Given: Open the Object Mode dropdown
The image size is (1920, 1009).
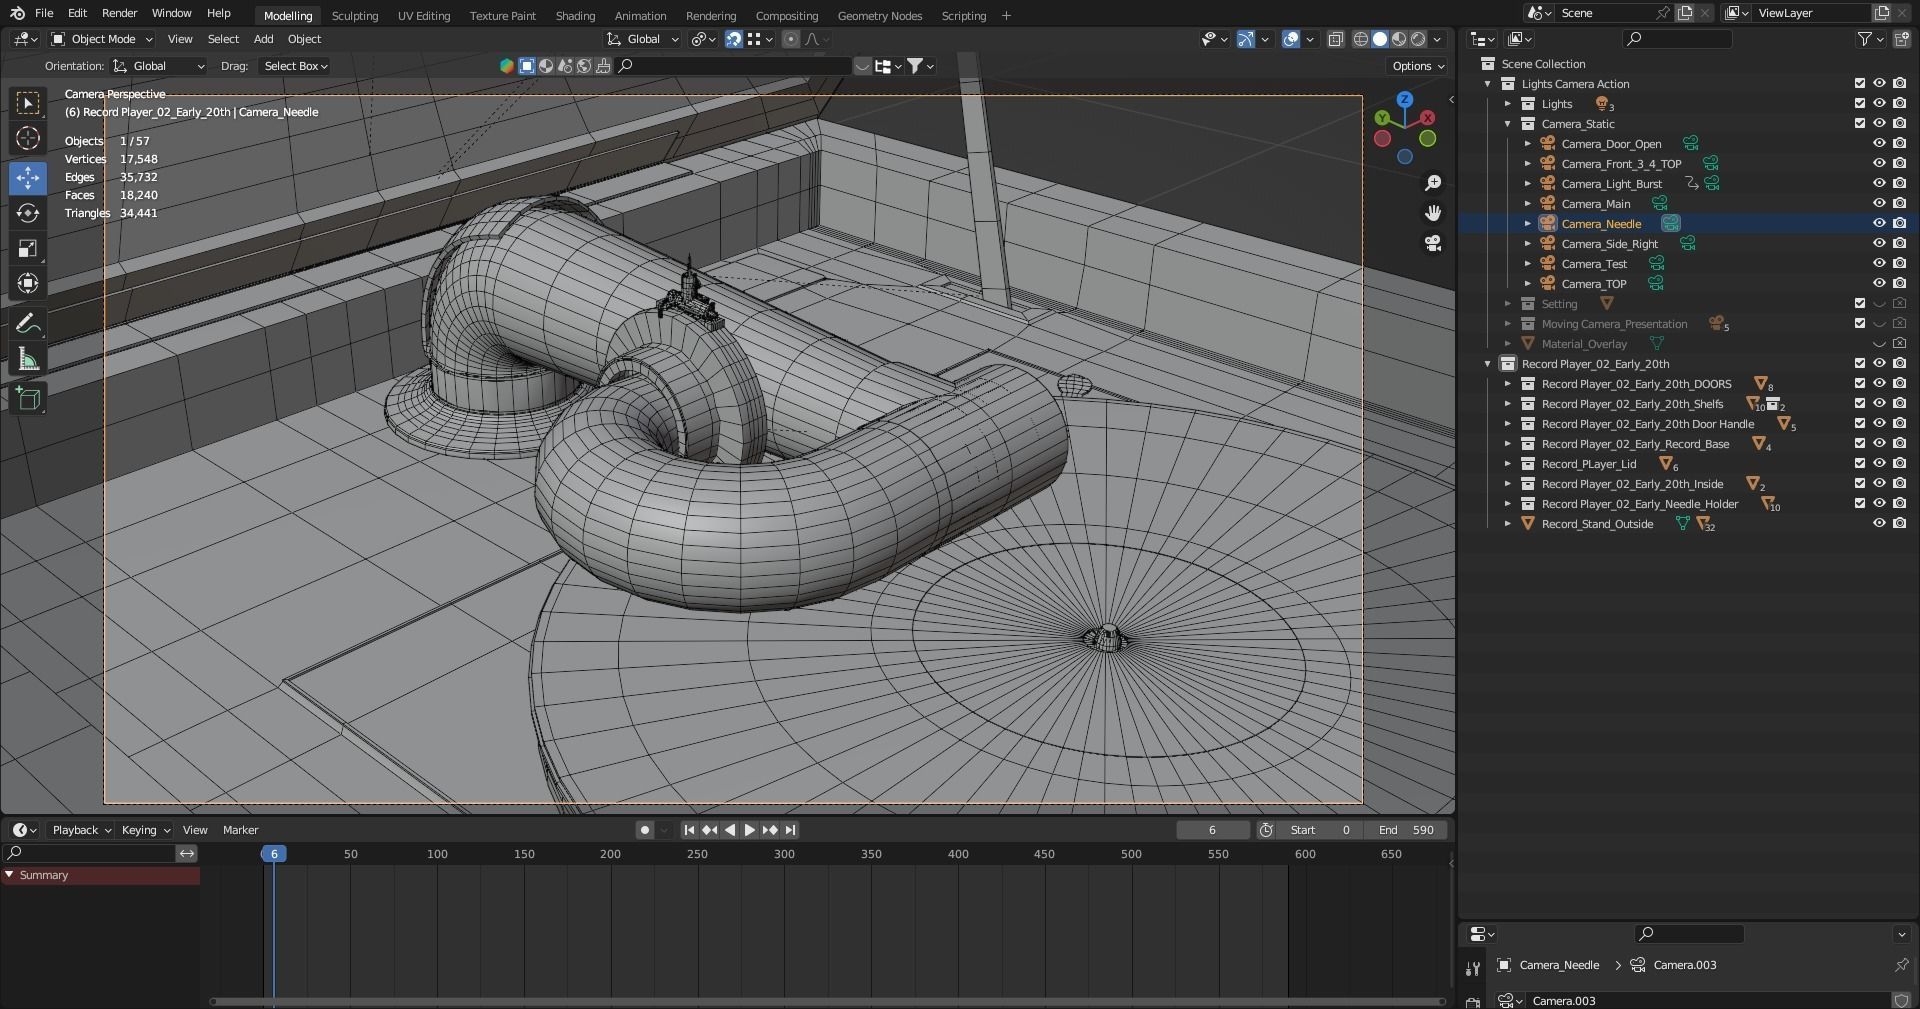Looking at the screenshot, I should [103, 39].
